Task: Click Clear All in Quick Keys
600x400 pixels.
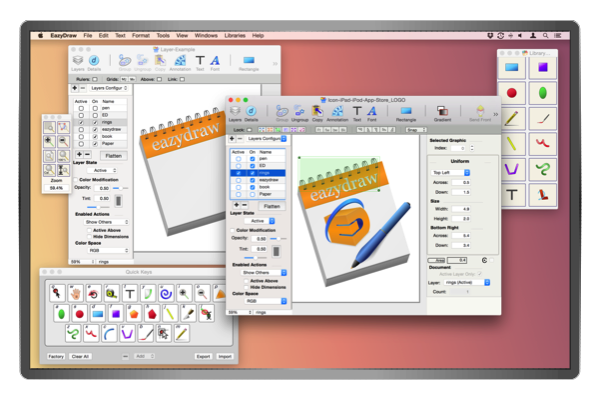Action: [x=80, y=356]
